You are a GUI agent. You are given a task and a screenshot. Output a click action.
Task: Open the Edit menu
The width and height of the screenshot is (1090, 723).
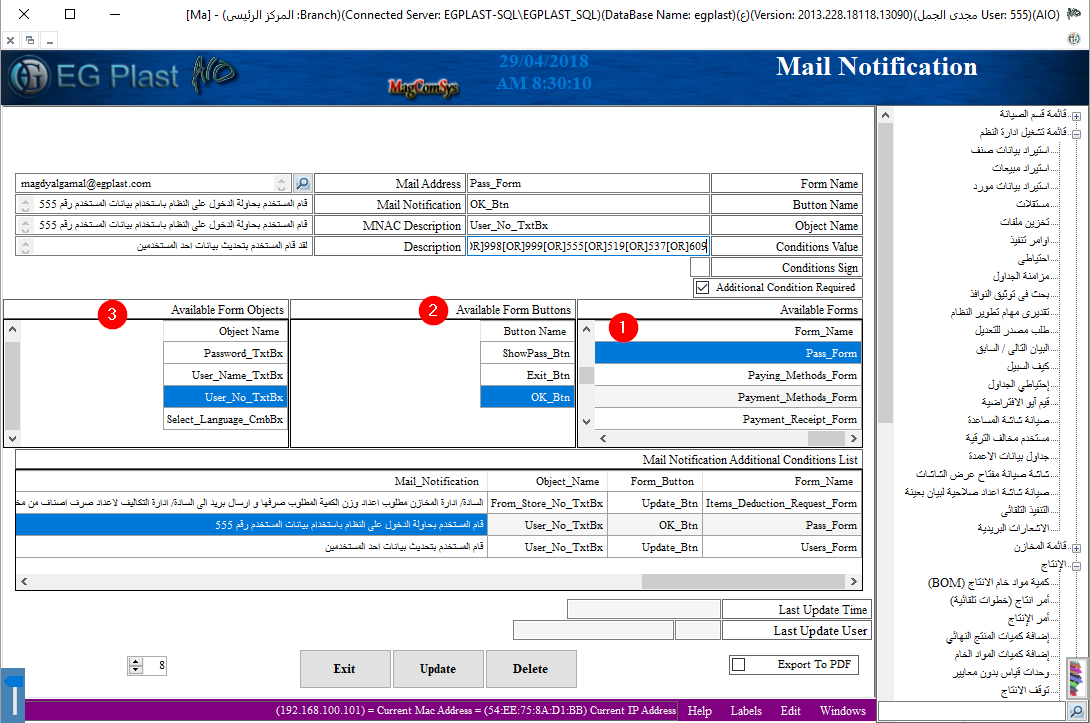[790, 710]
